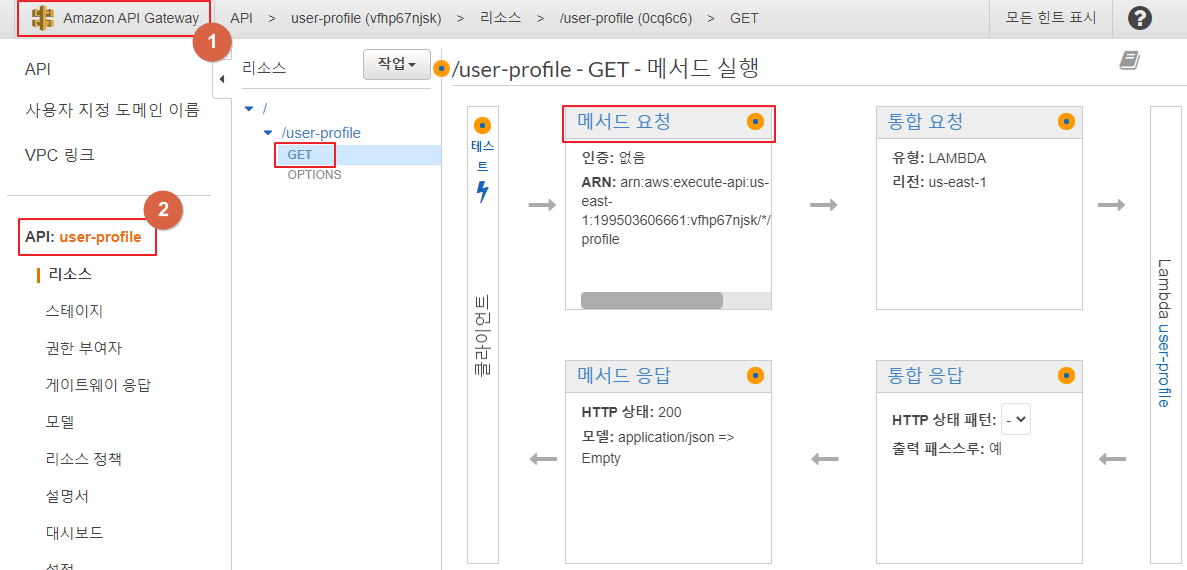Select 스테이지 in the sidebar
This screenshot has height=570, width=1187.
(x=74, y=311)
